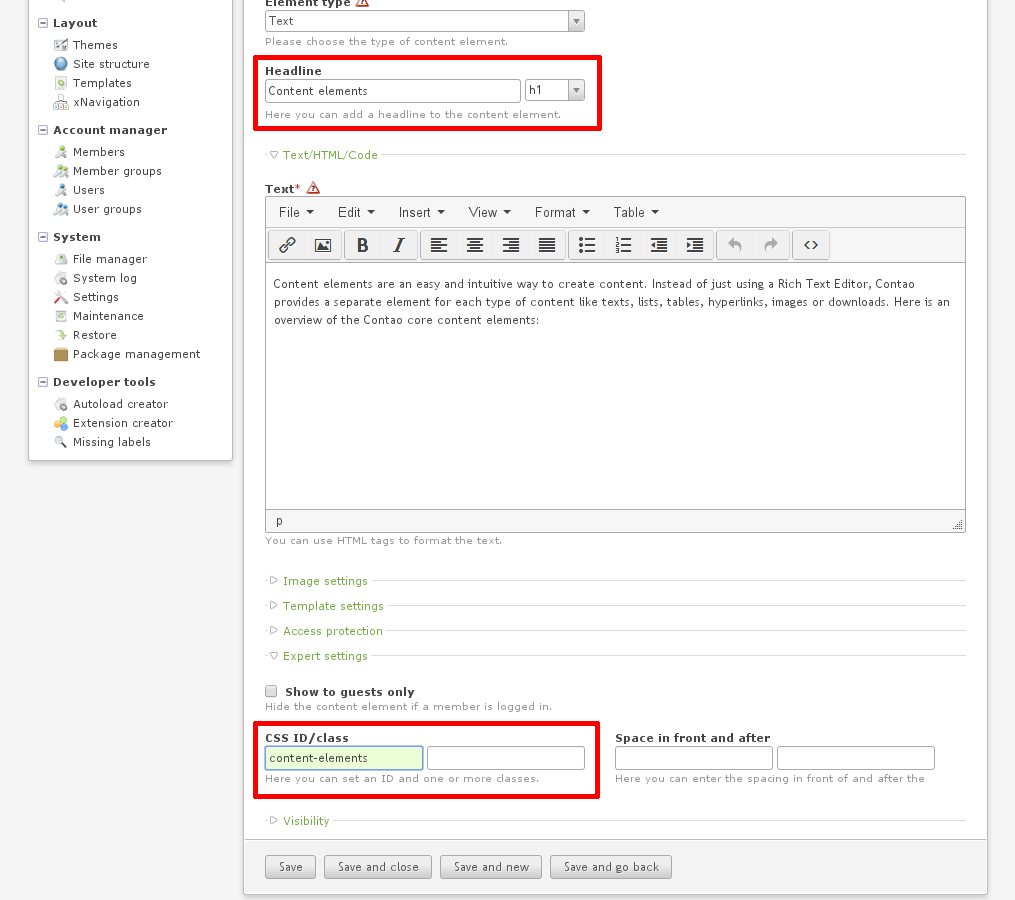Insert a numbered list in editor
The image size is (1015, 900).
coord(623,245)
